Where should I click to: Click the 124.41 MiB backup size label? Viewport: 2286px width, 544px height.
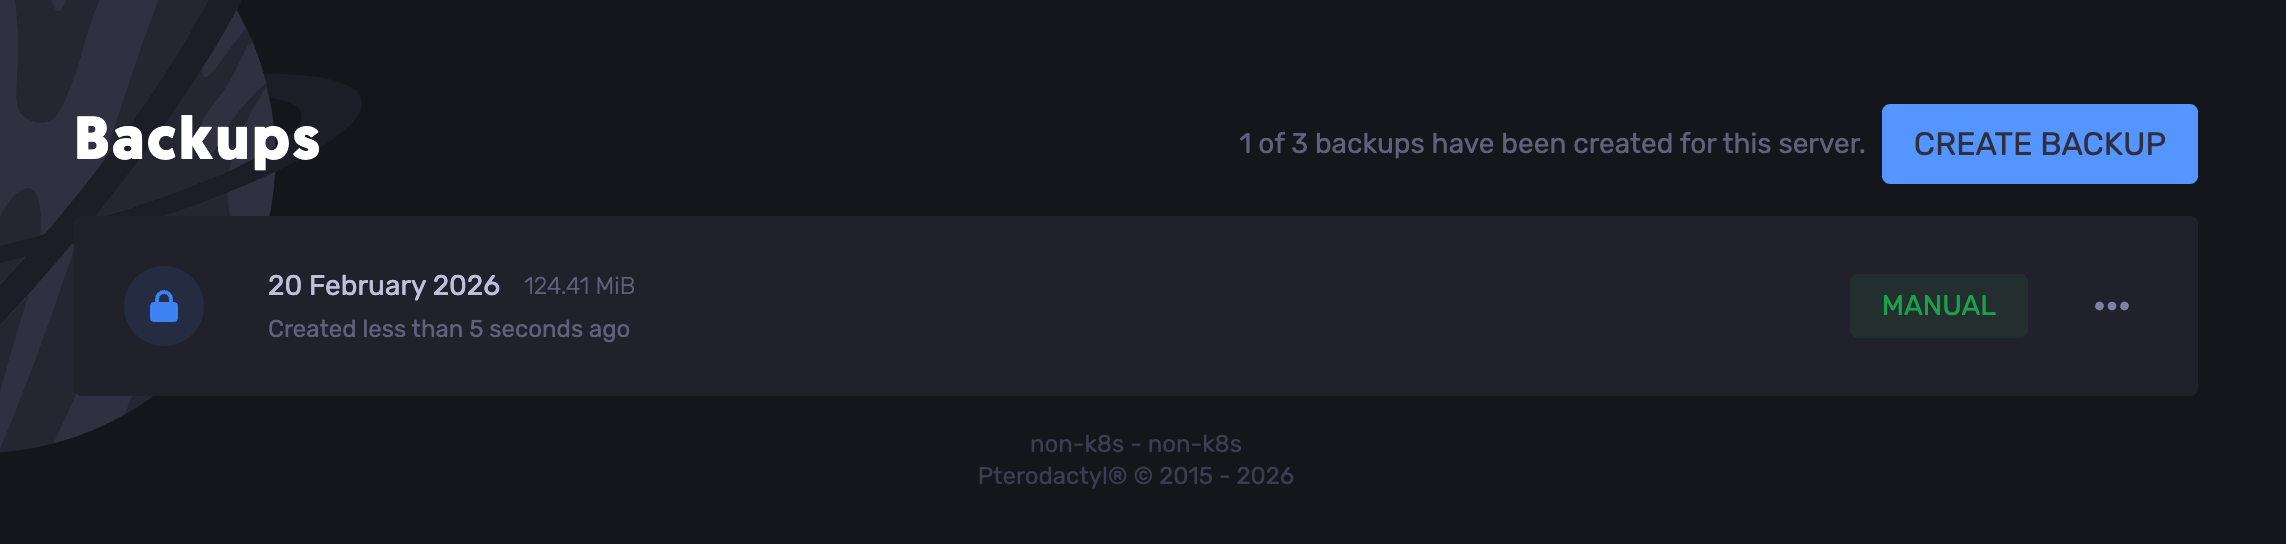(579, 287)
